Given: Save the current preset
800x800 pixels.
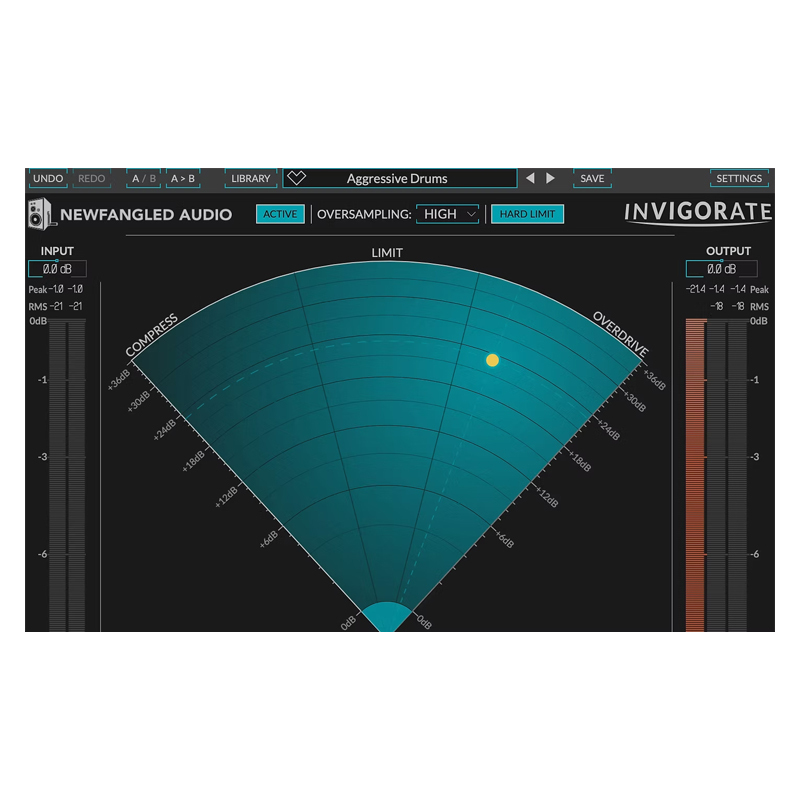Looking at the screenshot, I should 592,179.
